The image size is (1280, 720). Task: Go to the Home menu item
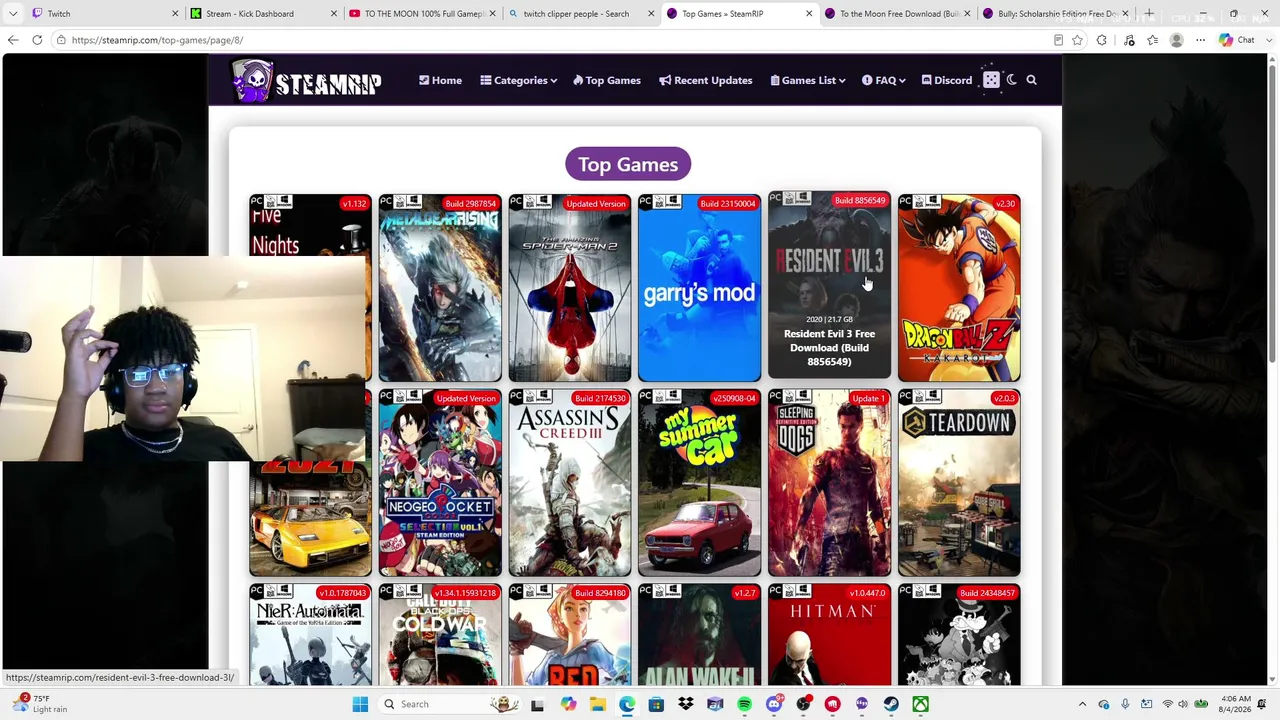pyautogui.click(x=440, y=80)
